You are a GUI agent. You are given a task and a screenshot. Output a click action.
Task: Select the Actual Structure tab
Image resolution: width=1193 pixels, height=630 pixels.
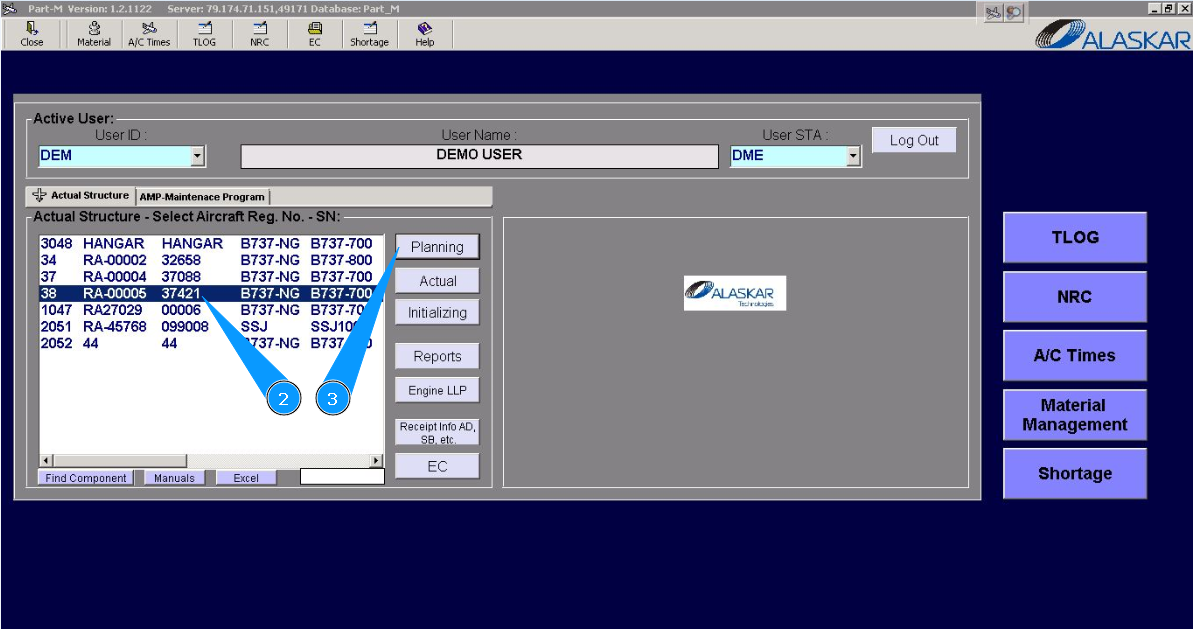coord(81,196)
